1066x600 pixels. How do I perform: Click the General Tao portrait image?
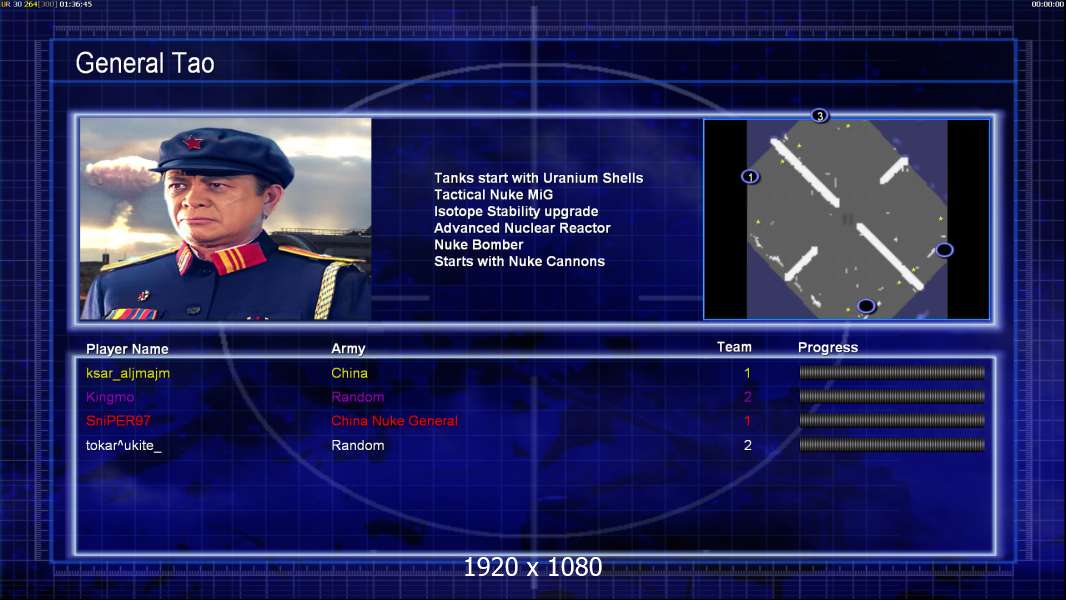click(226, 219)
